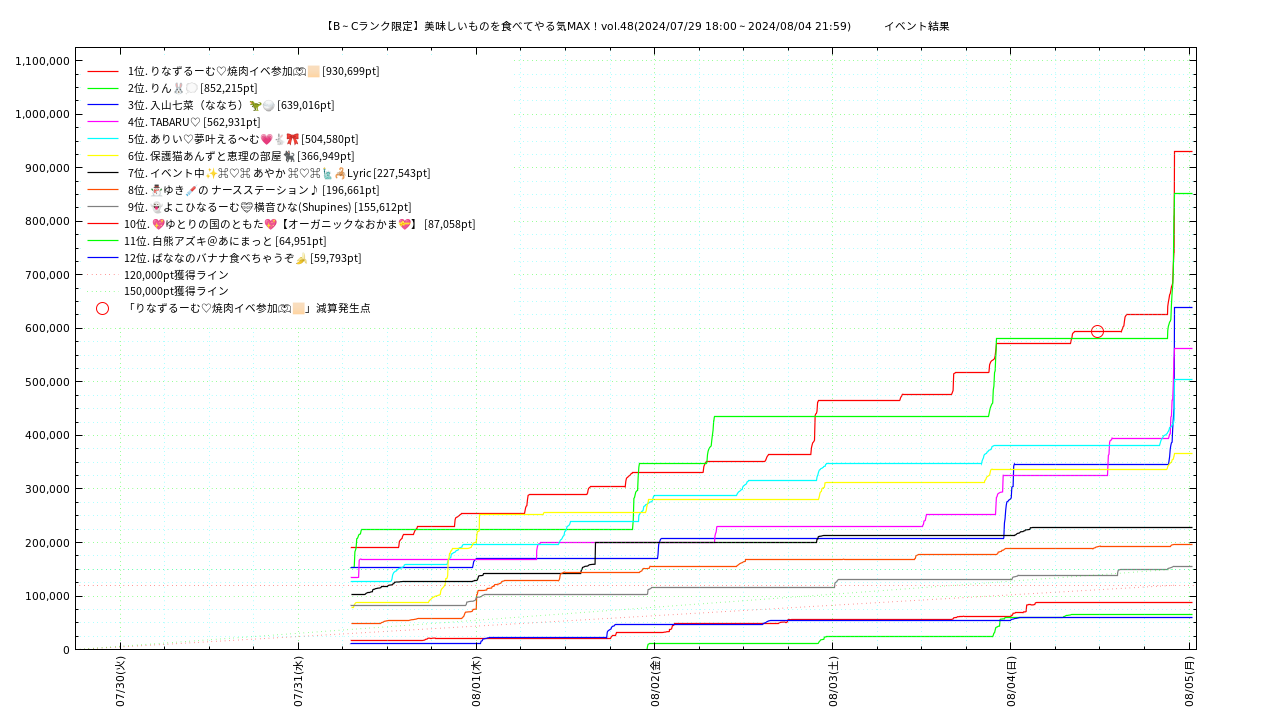Click the ghost emoji in the 9位 entry
This screenshot has height=720, width=1280.
(155, 207)
